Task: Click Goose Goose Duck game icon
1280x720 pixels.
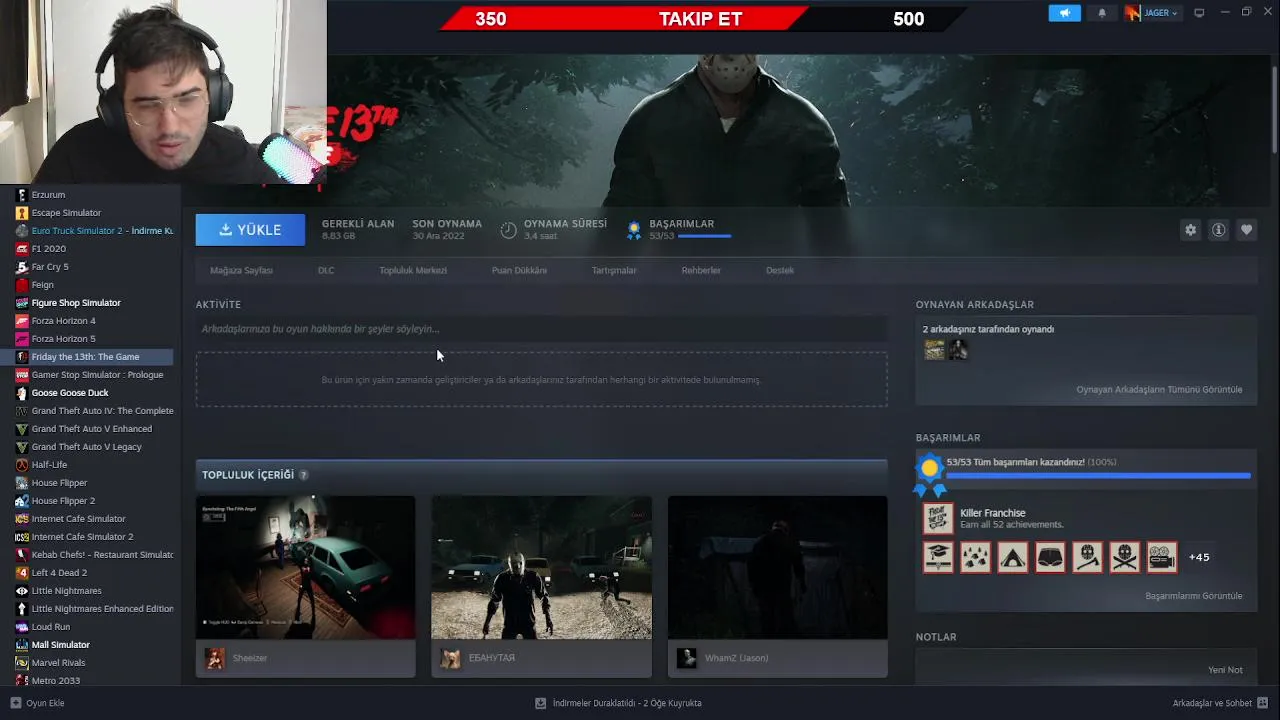Action: 22,393
